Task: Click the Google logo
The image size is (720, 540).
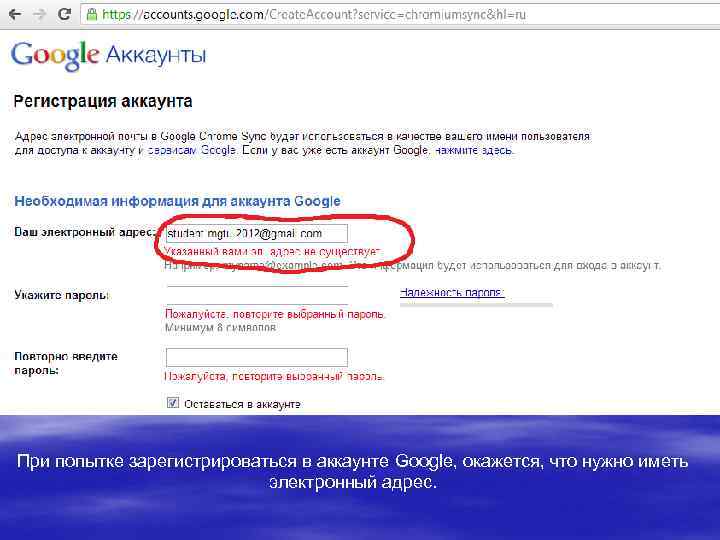Action: click(55, 56)
